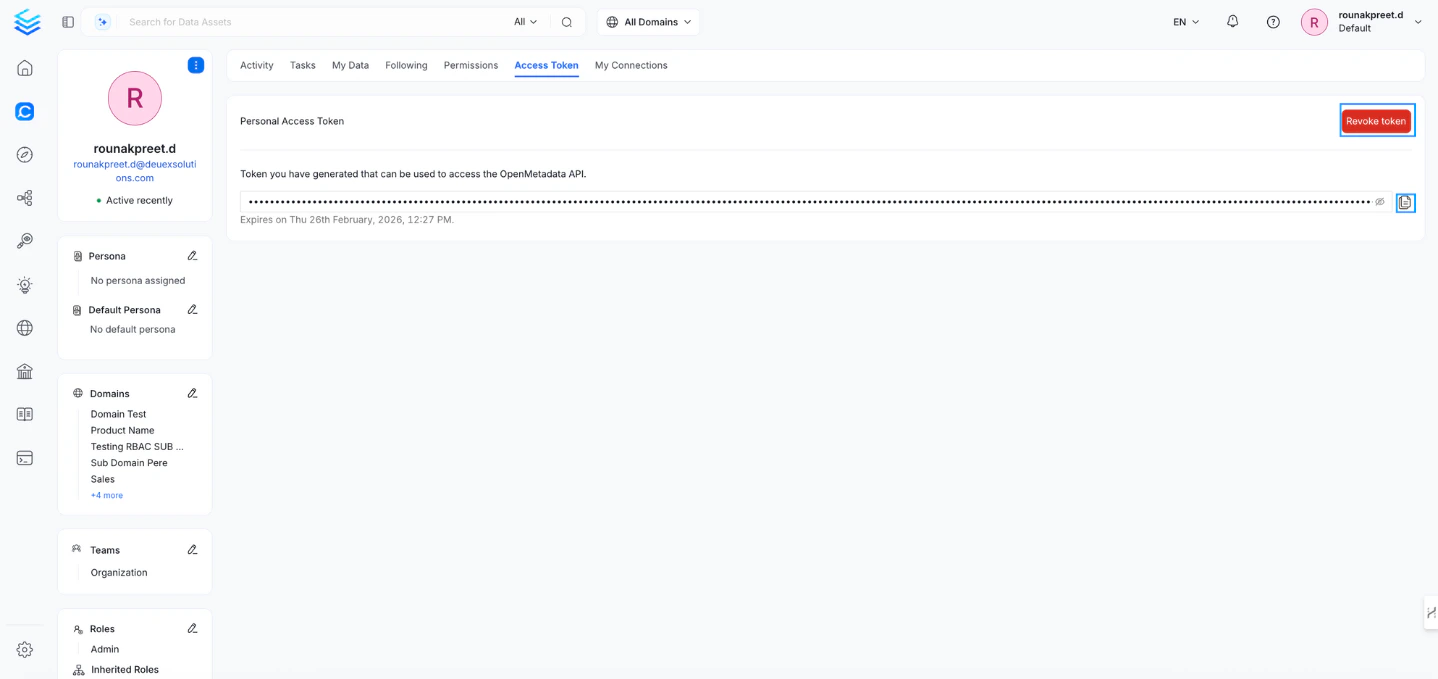Click the Admin role

point(105,649)
